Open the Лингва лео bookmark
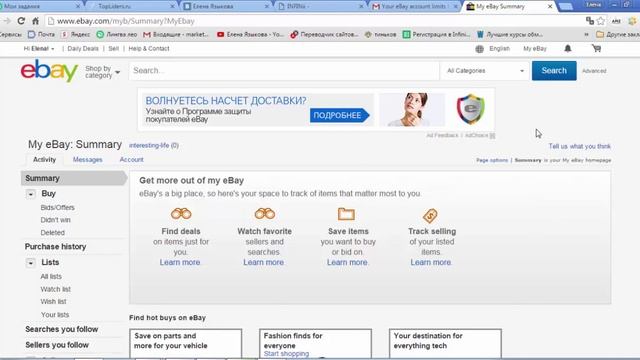Viewport: 640px width, 360px height. (116, 35)
